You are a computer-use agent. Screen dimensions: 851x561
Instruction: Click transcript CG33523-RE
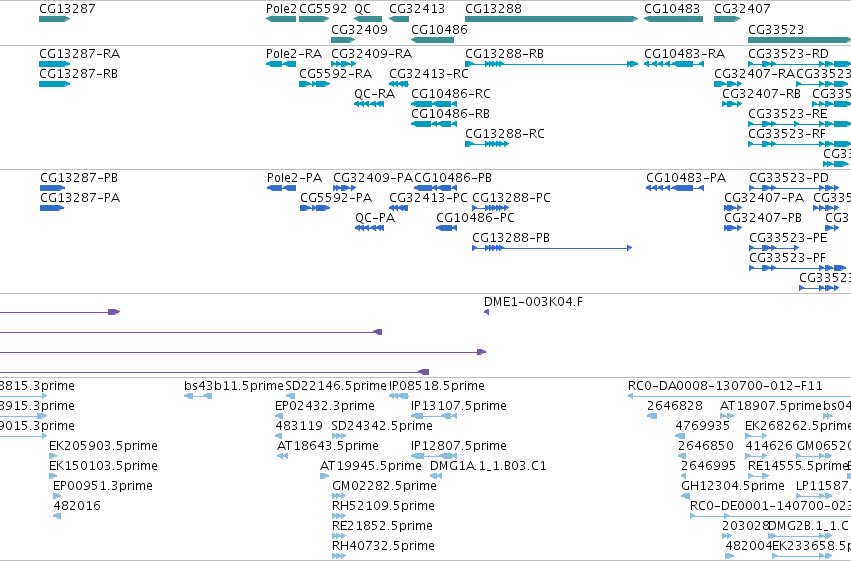pyautogui.click(x=788, y=114)
